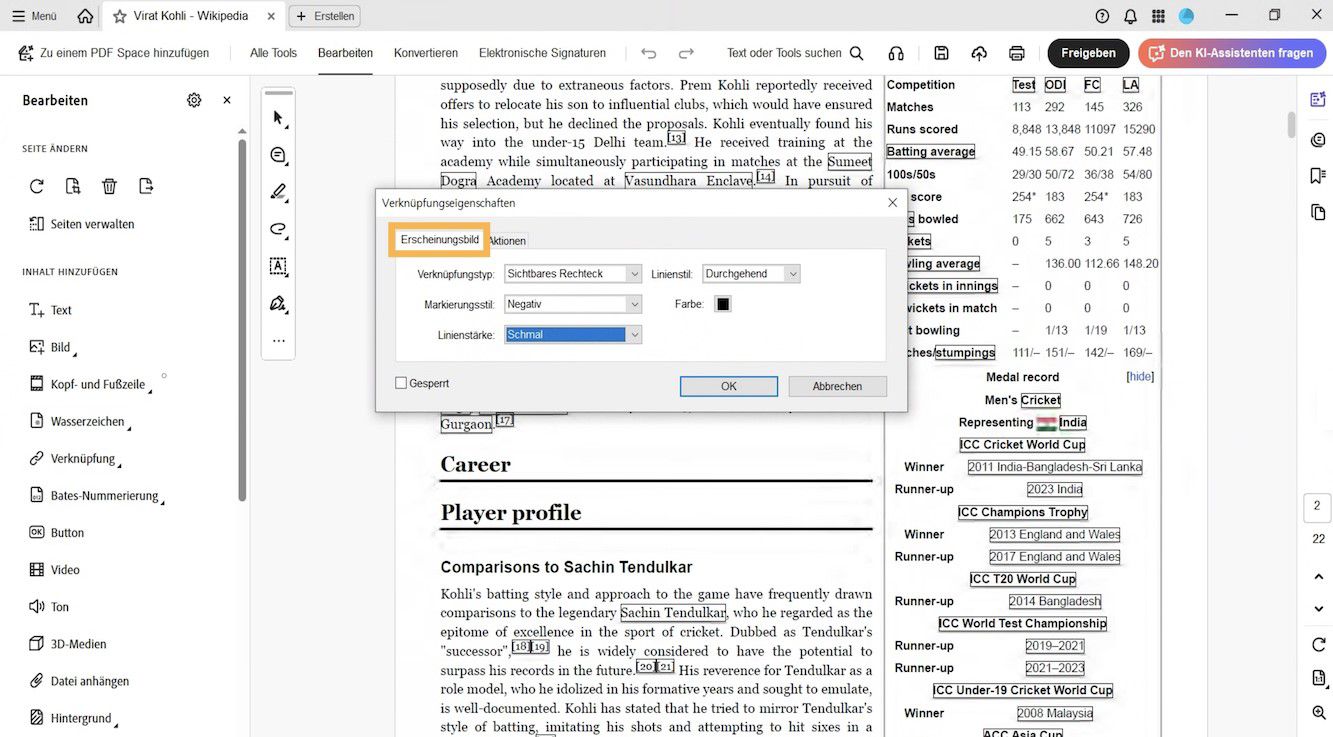This screenshot has height=737, width=1333.
Task: Open the Bearbeiten toolbar tab
Action: coord(345,53)
